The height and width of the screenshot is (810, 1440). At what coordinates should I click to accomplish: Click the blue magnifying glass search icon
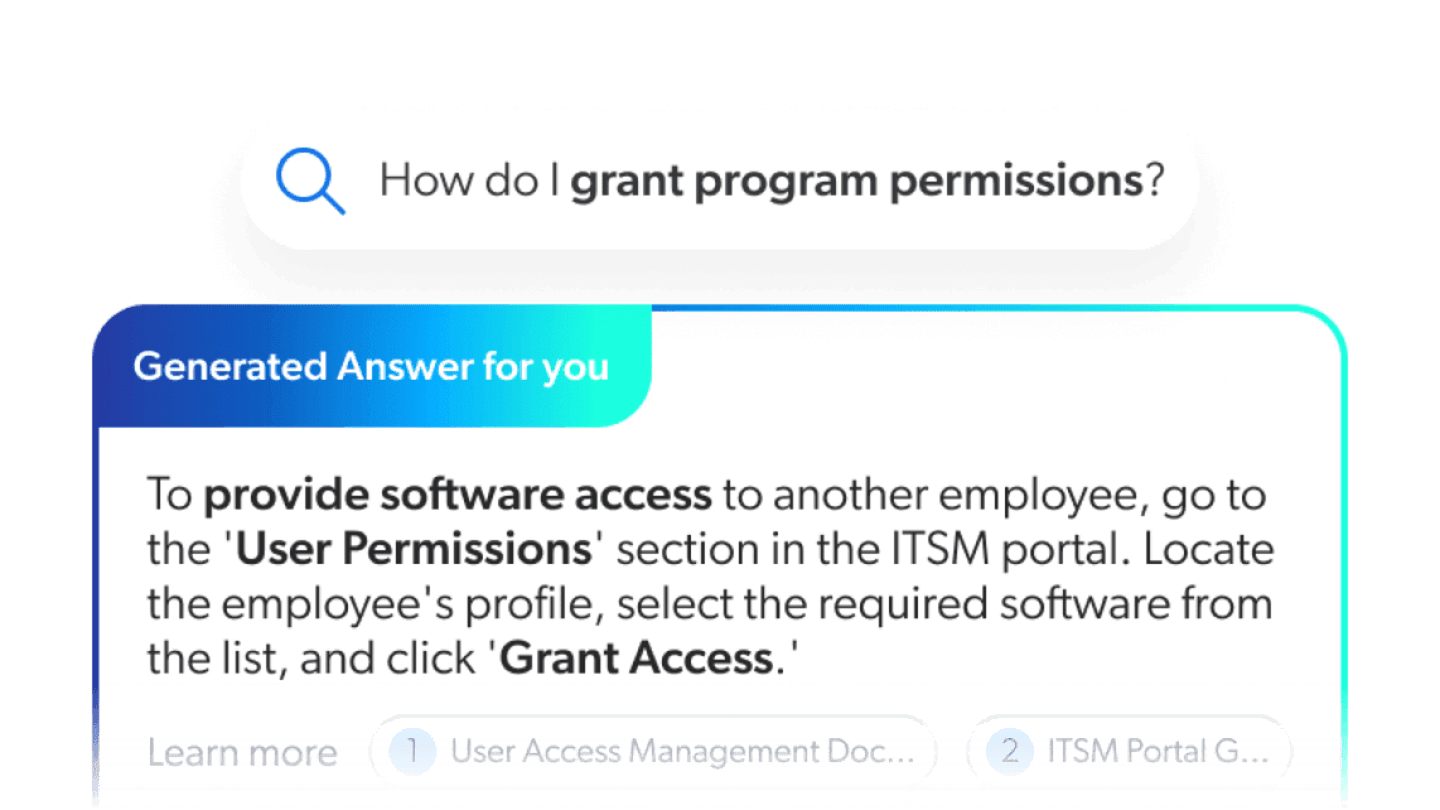coord(310,183)
